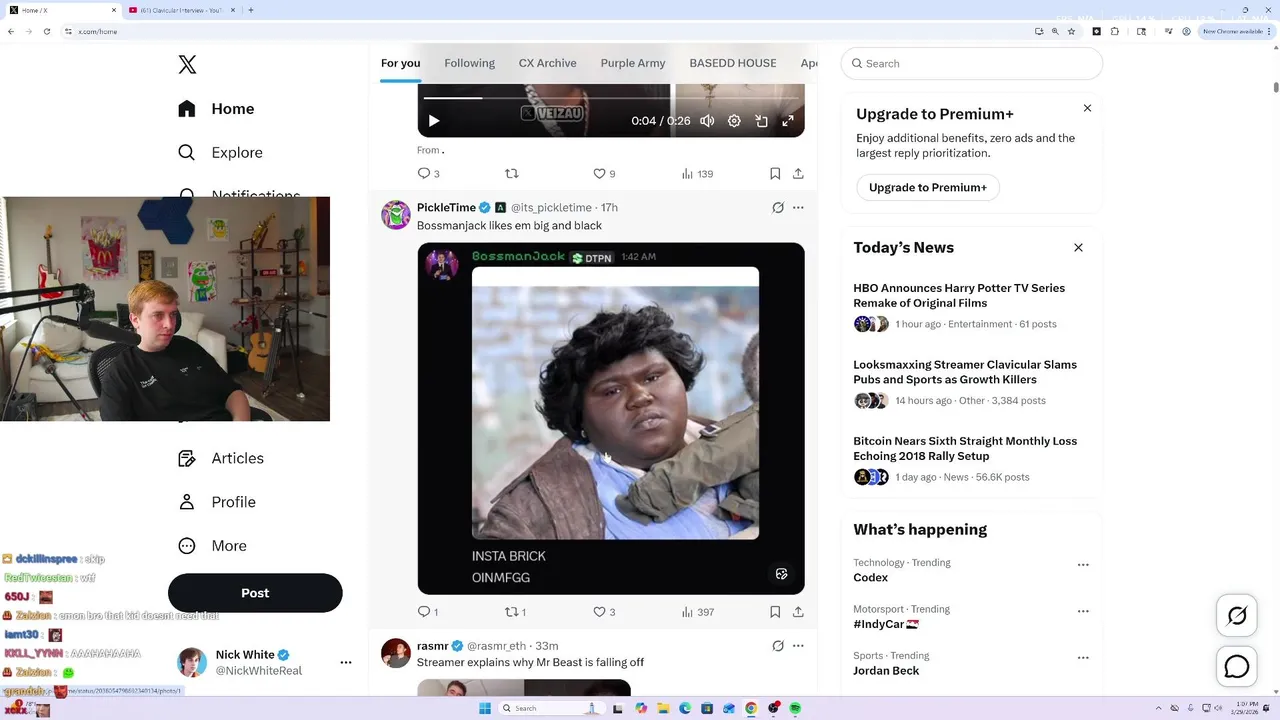Click the edit-image icon on PickleTime photo

[x=781, y=574]
